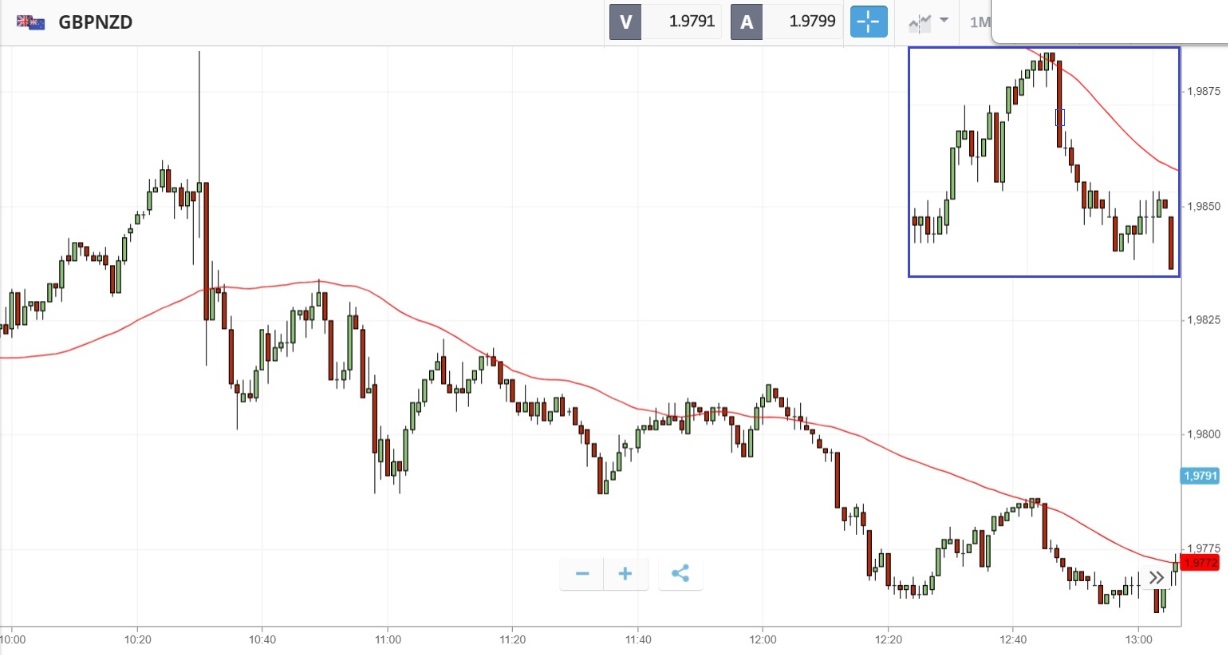Viewport: 1228px width, 655px height.
Task: Click the V sell button
Action: tap(625, 21)
